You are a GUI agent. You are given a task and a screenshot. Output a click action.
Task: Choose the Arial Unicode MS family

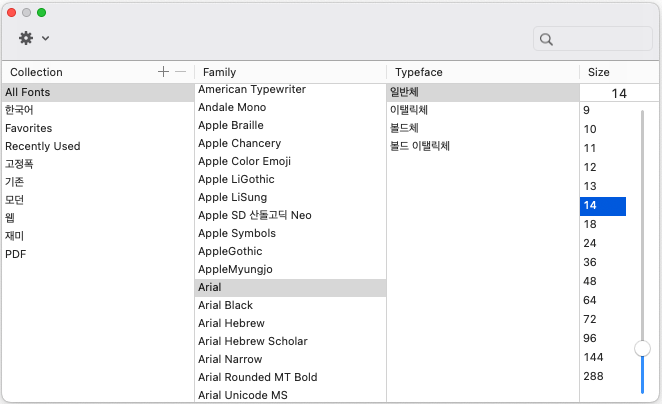(x=290, y=395)
